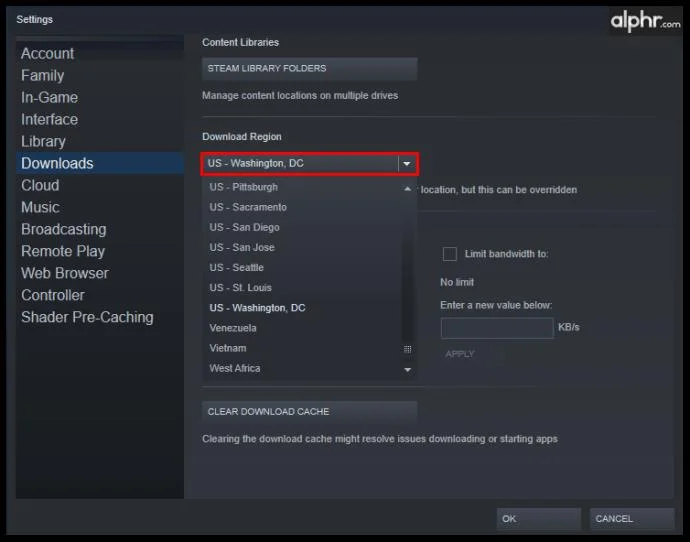The height and width of the screenshot is (542, 690).
Task: Select the Library settings category
Action: pyautogui.click(x=100, y=141)
